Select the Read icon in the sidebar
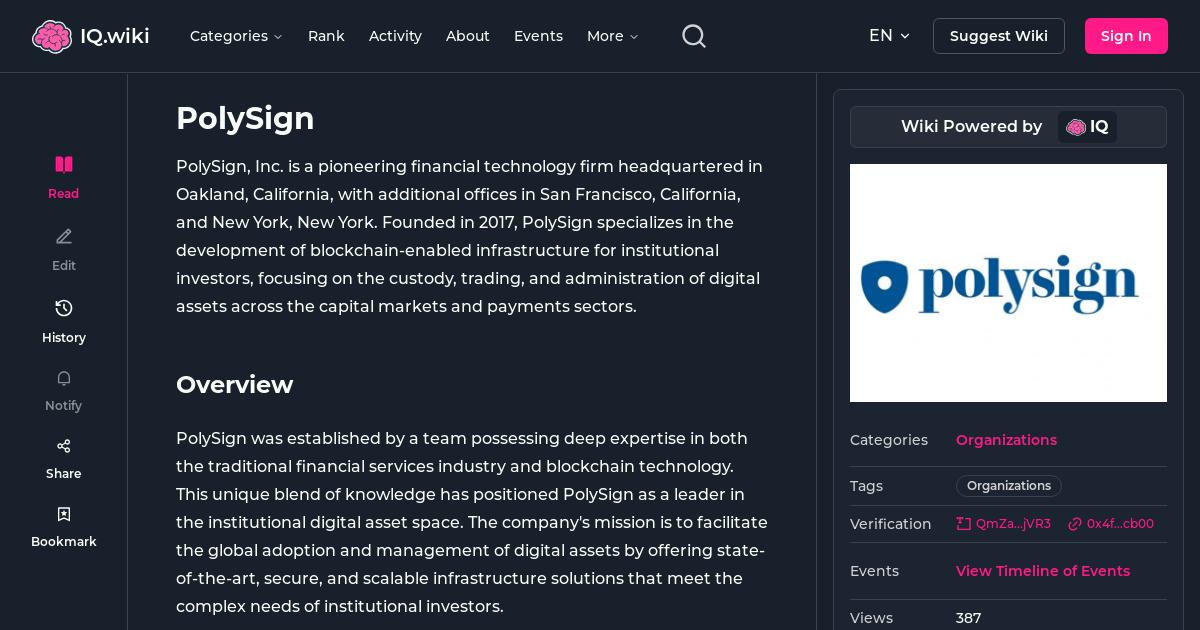The width and height of the screenshot is (1200, 630). coord(63,164)
